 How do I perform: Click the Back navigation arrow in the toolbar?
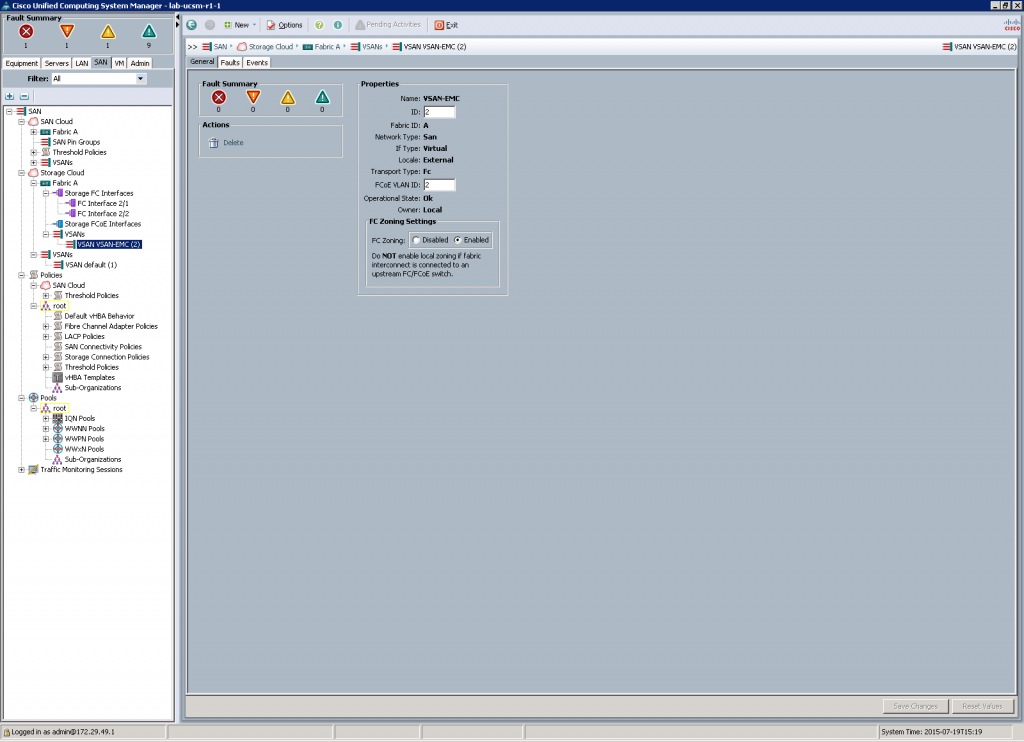pos(191,25)
